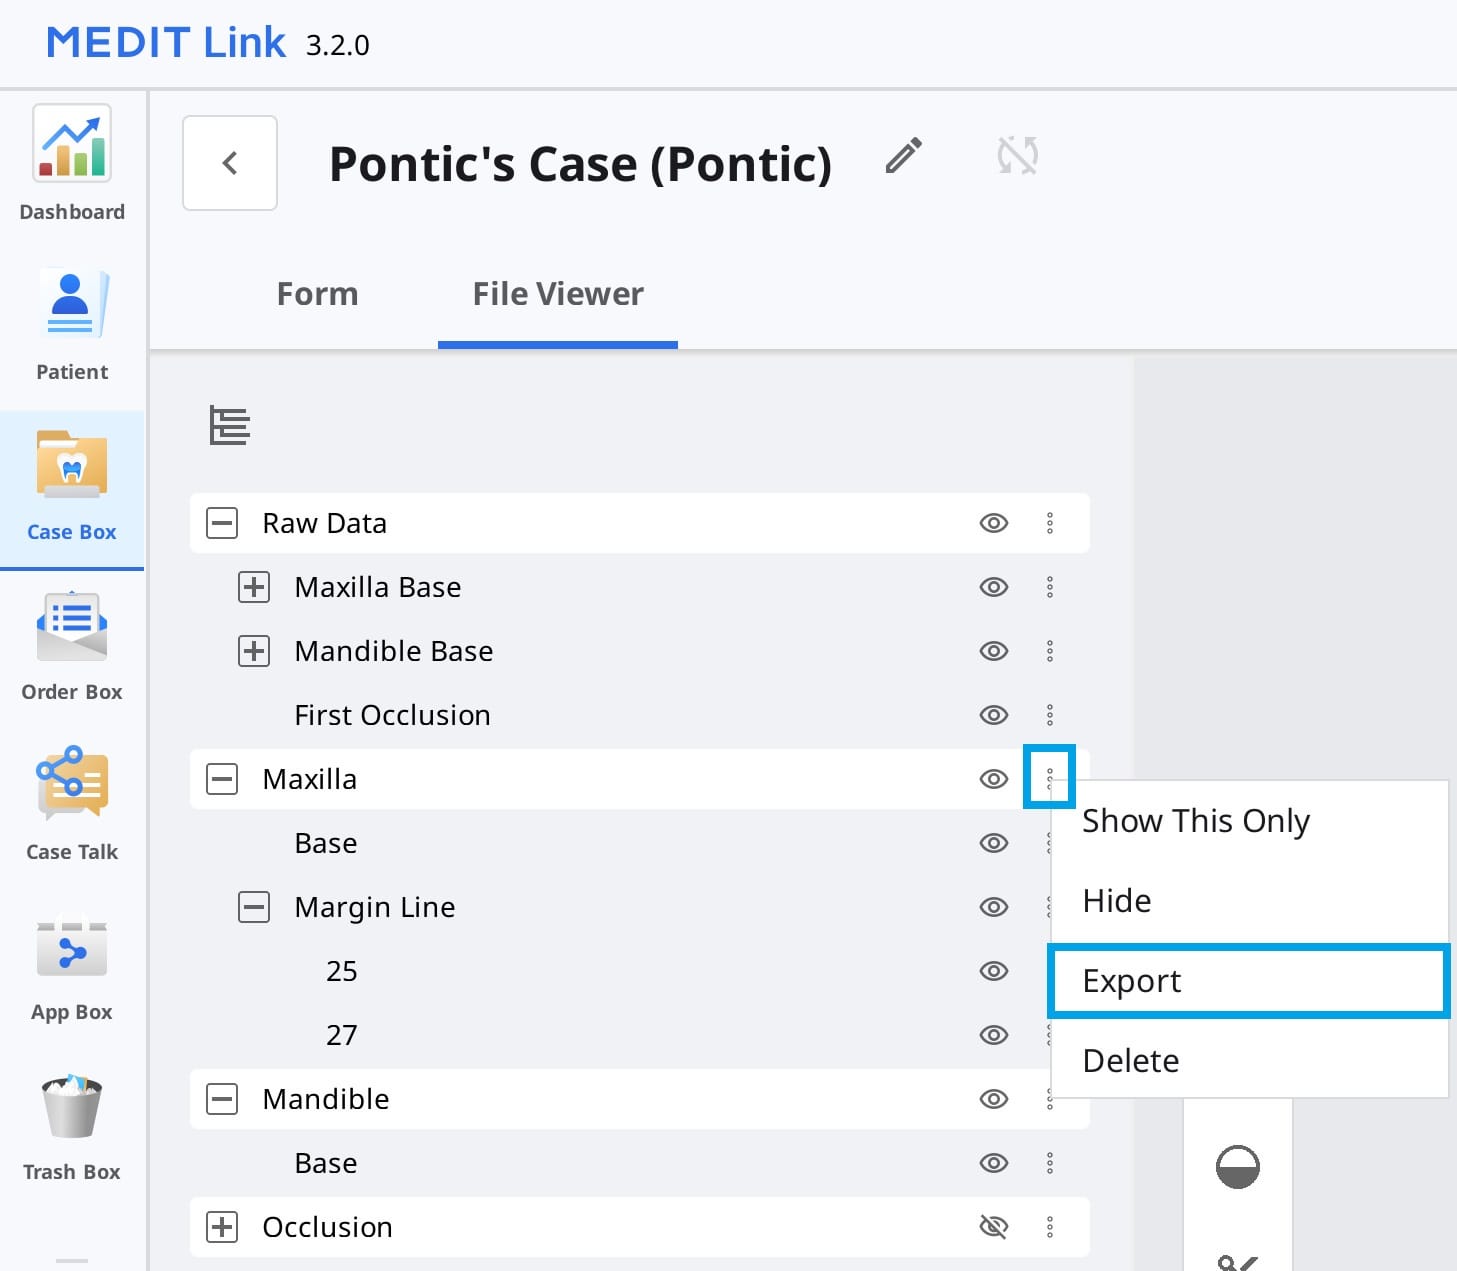Image resolution: width=1457 pixels, height=1271 pixels.
Task: Select the Occlusion tree row
Action: [640, 1227]
